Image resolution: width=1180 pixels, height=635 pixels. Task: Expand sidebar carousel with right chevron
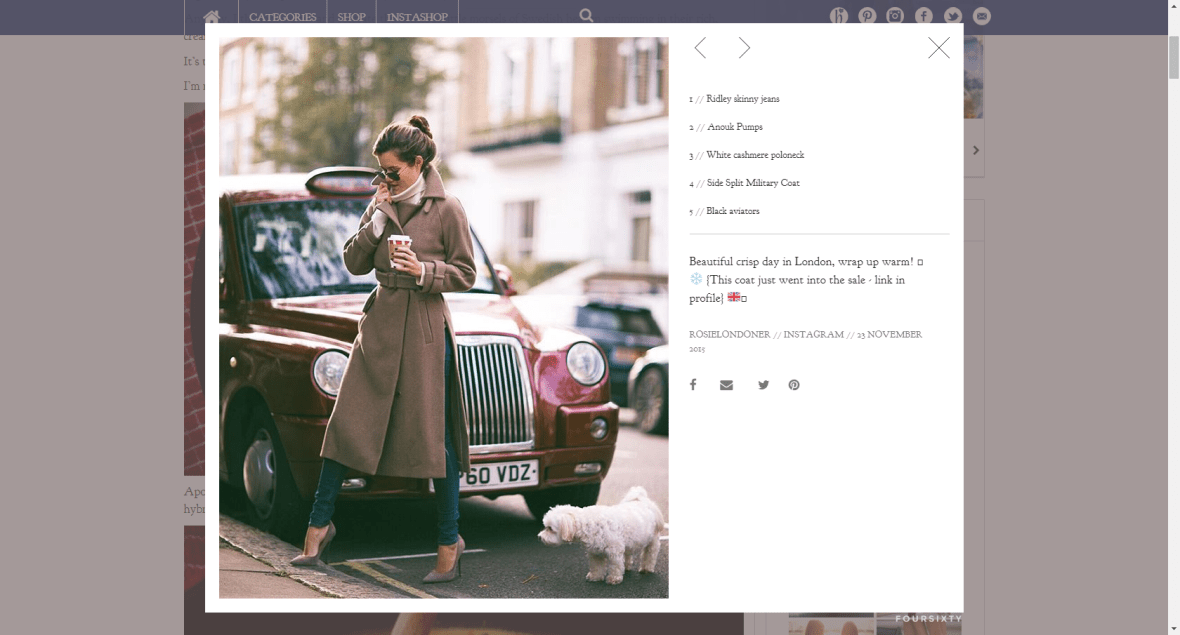pyautogui.click(x=975, y=150)
